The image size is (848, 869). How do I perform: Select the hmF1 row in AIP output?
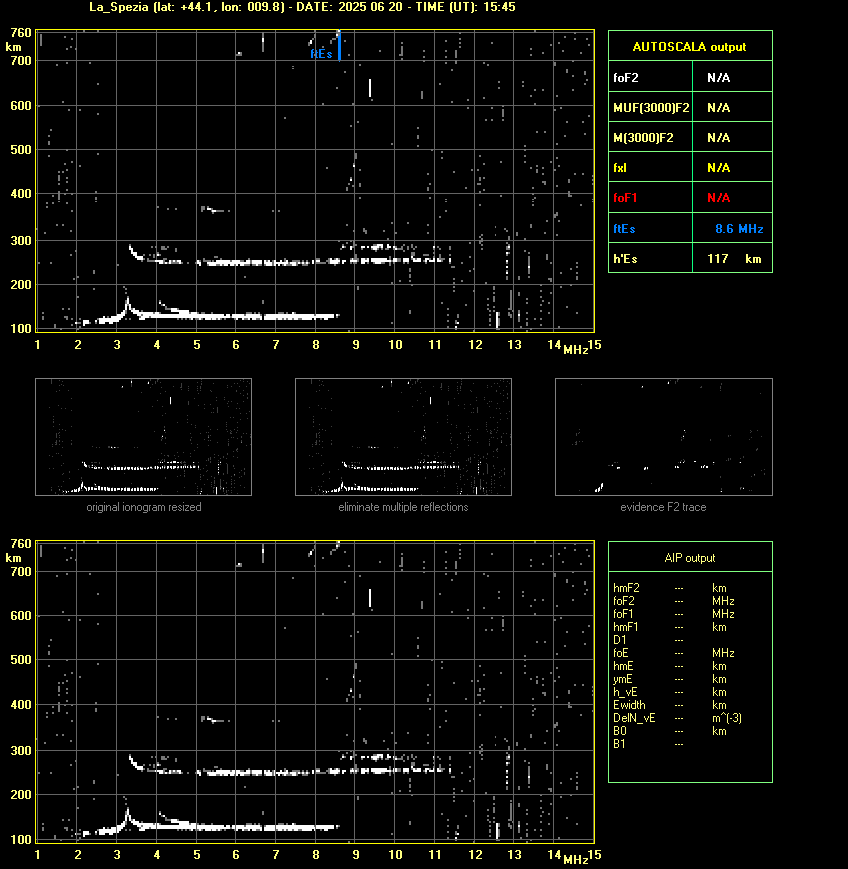(x=677, y=627)
